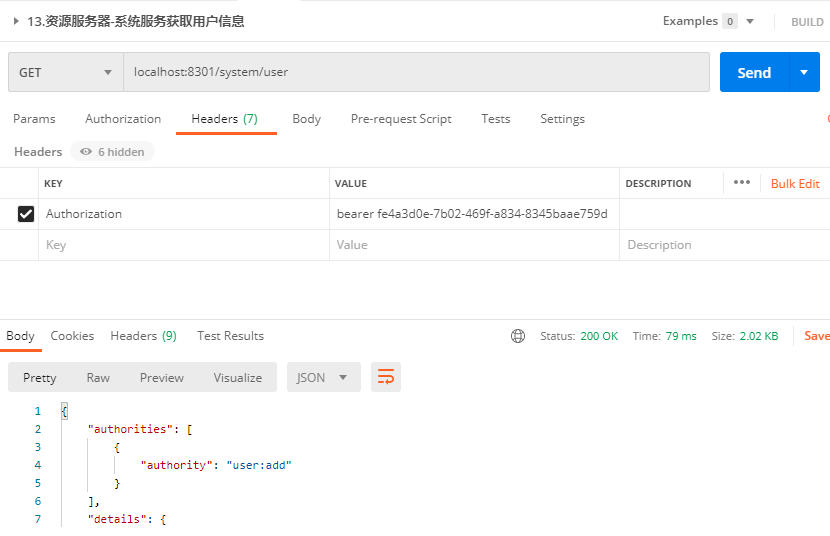The height and width of the screenshot is (536, 830).
Task: Click the BUILD mode button
Action: (807, 22)
